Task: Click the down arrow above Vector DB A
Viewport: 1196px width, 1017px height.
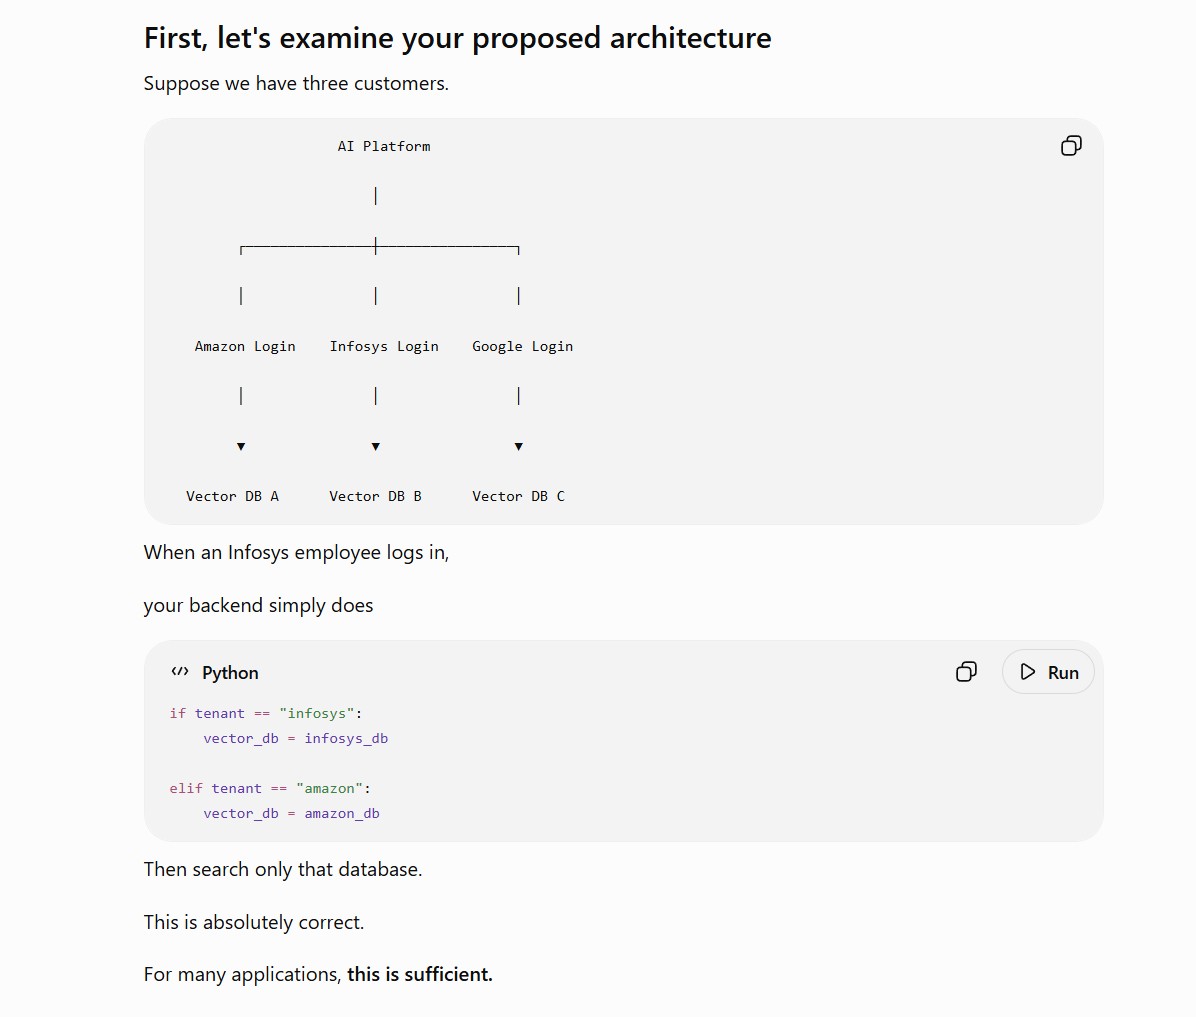Action: [241, 446]
